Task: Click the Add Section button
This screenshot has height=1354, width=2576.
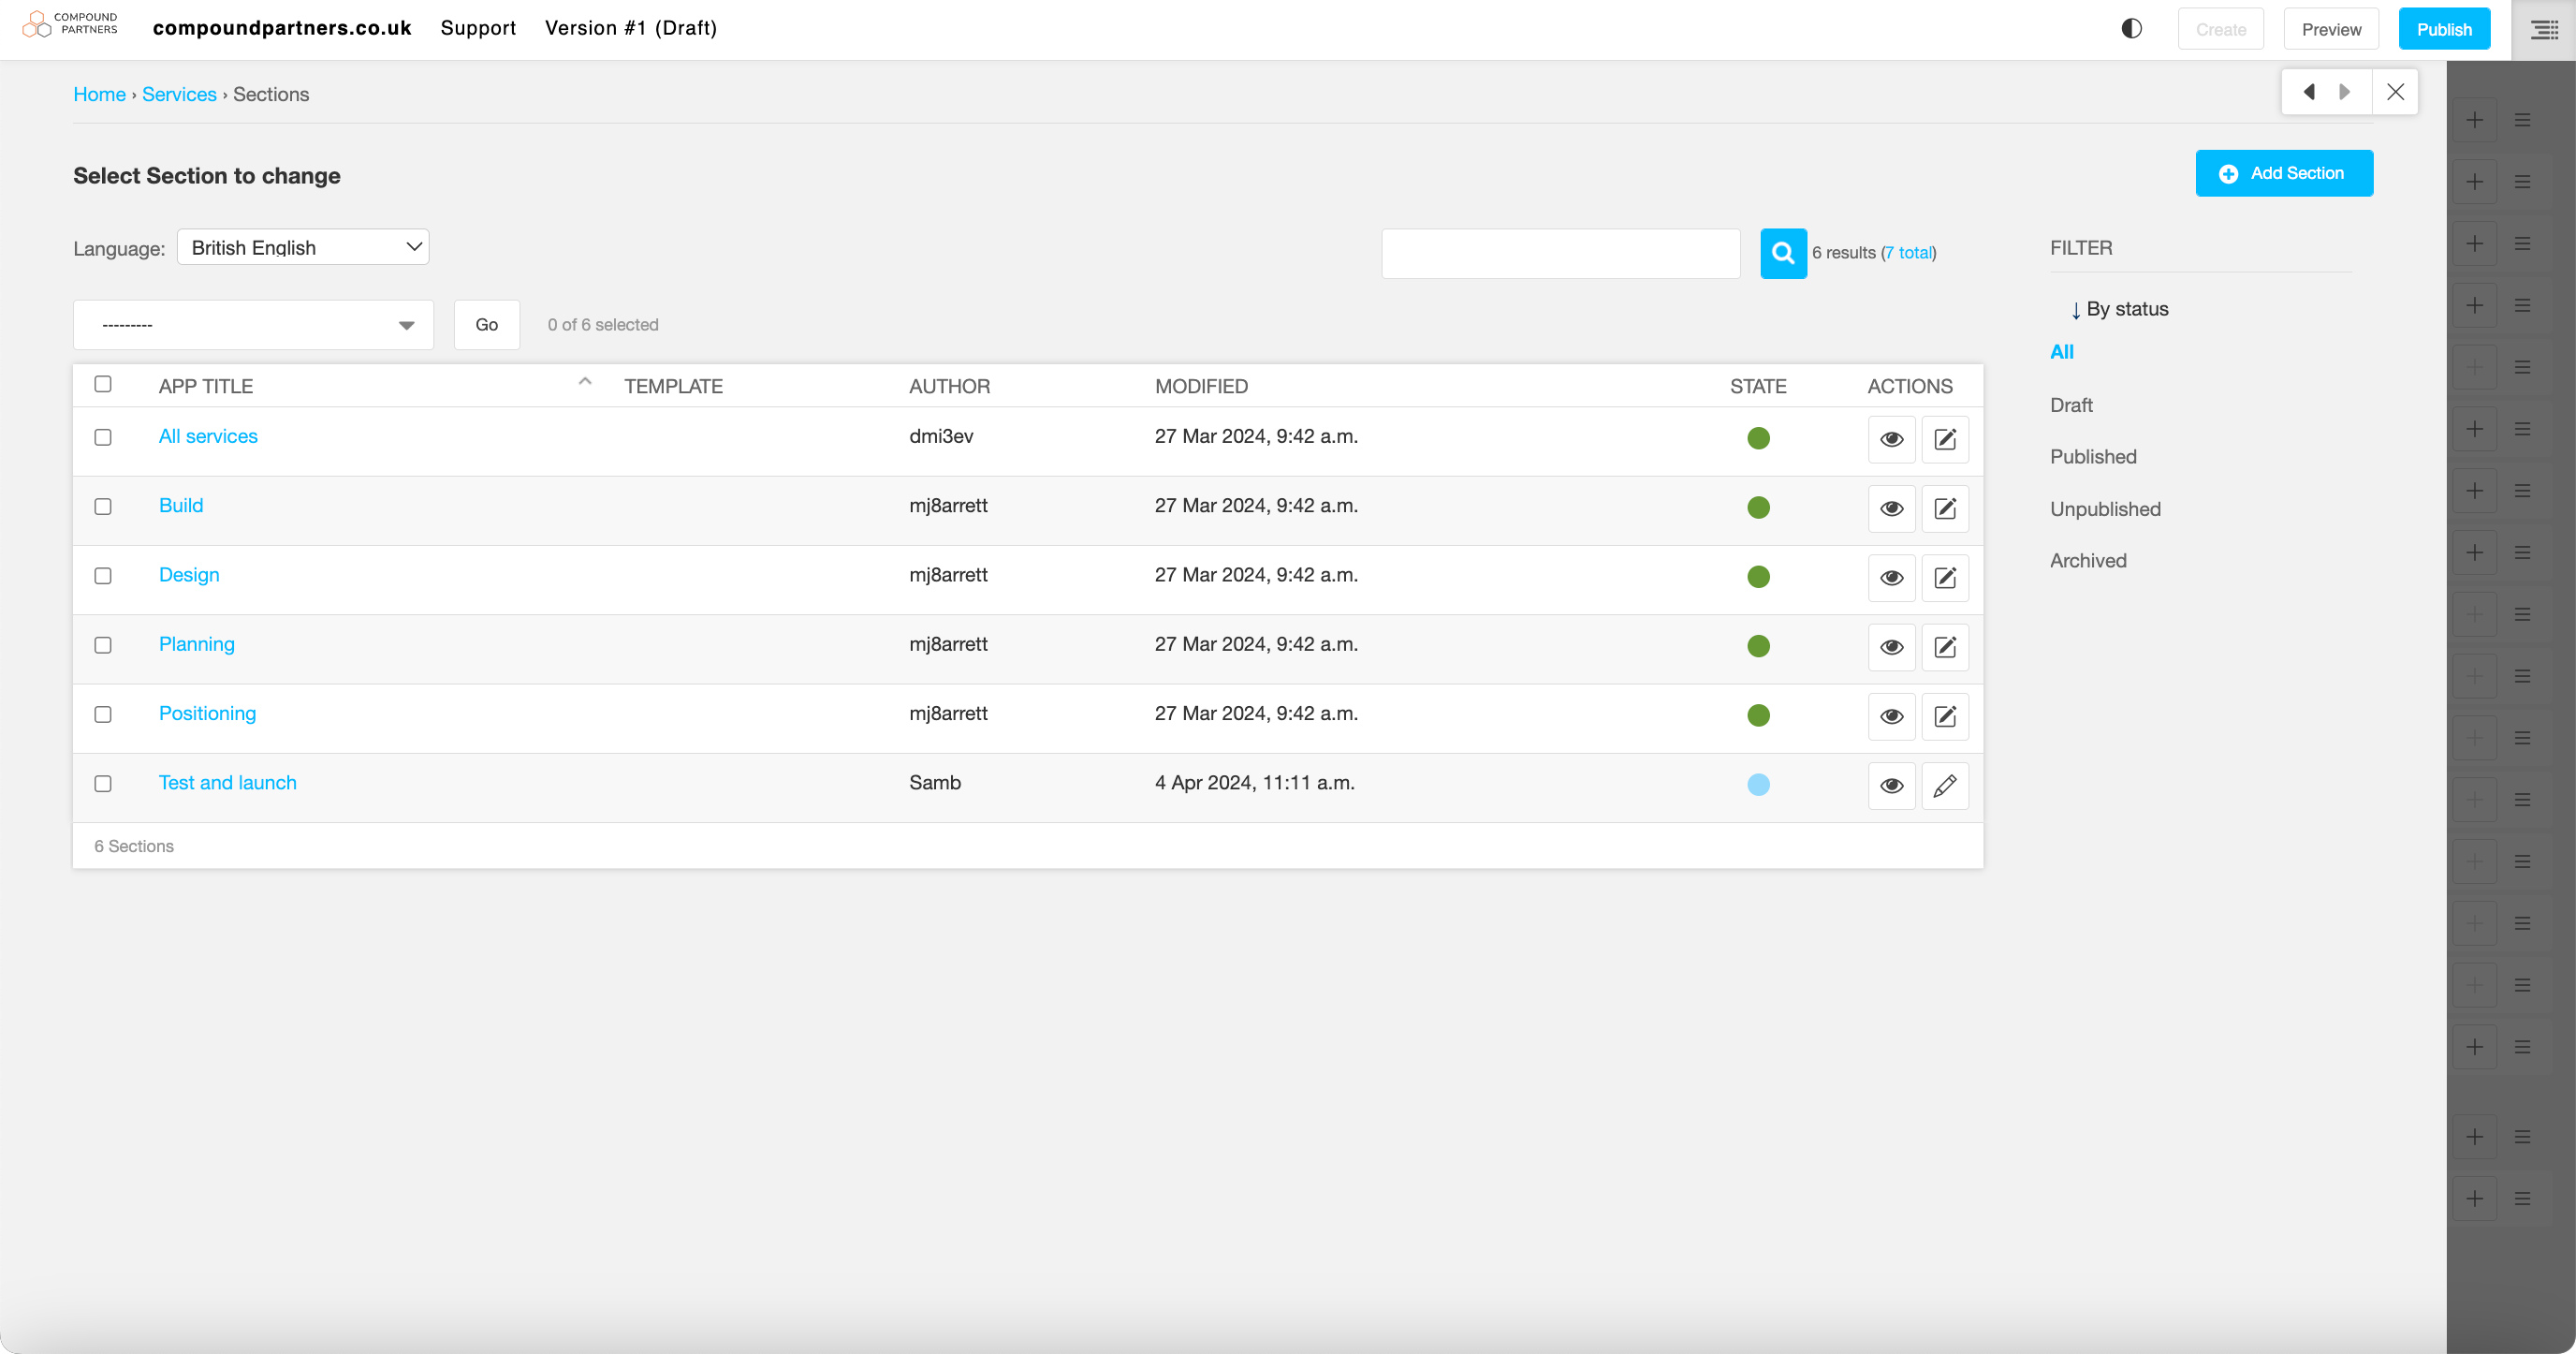Action: (x=2283, y=173)
